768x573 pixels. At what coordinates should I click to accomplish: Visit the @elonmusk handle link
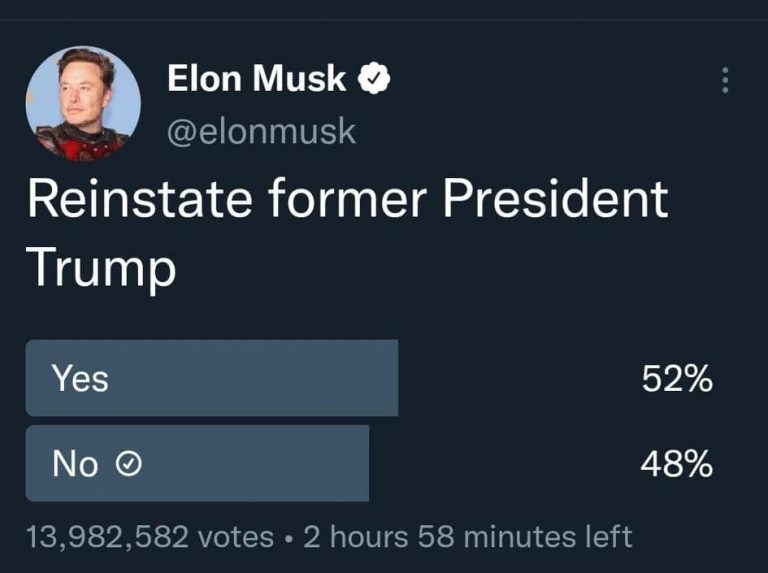click(261, 131)
